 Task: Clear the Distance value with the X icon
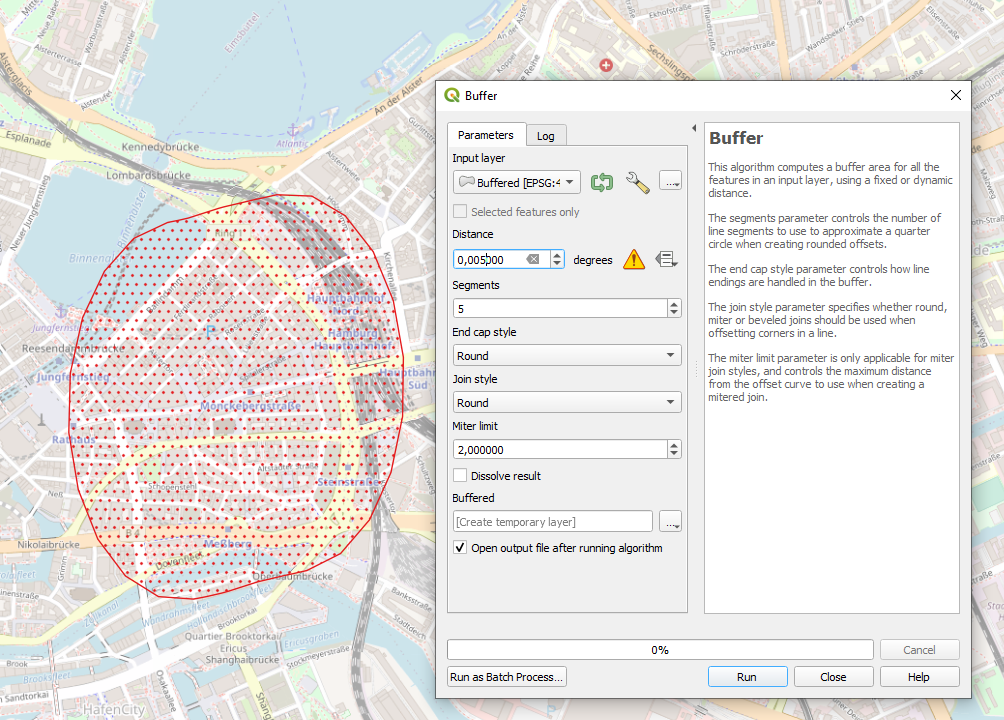(533, 260)
